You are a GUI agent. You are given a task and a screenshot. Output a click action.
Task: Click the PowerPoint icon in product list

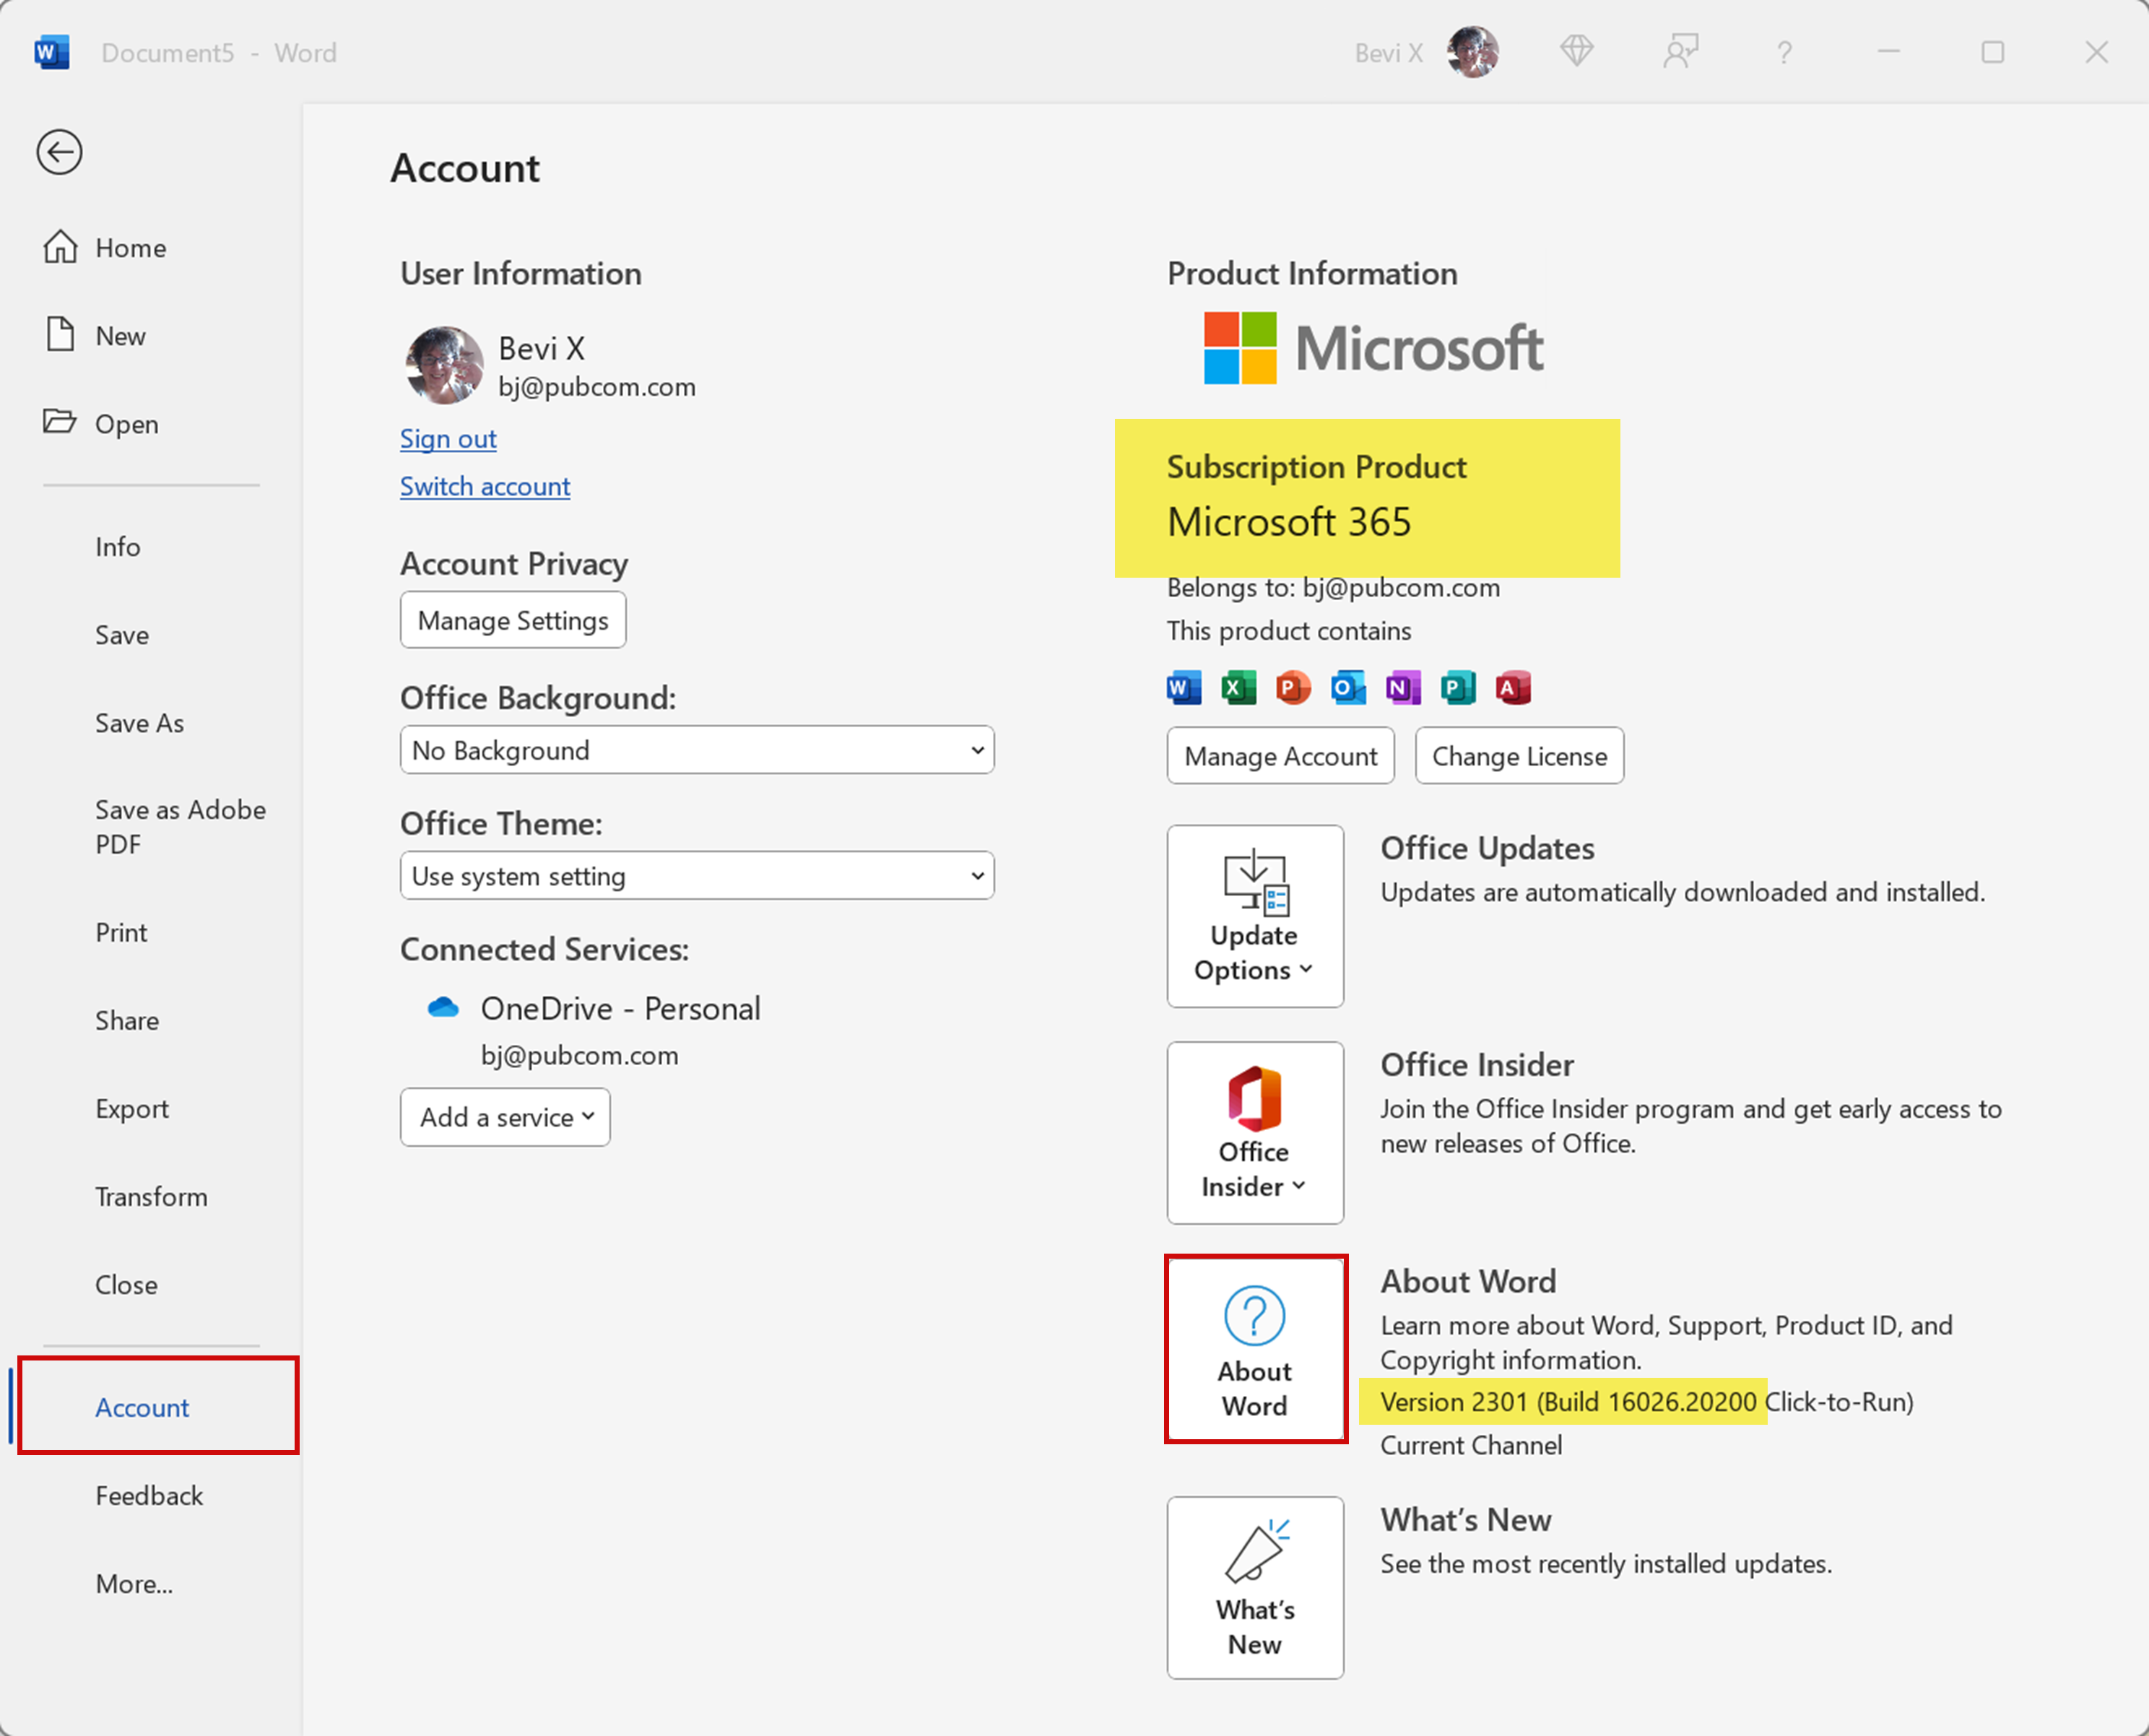pyautogui.click(x=1293, y=688)
